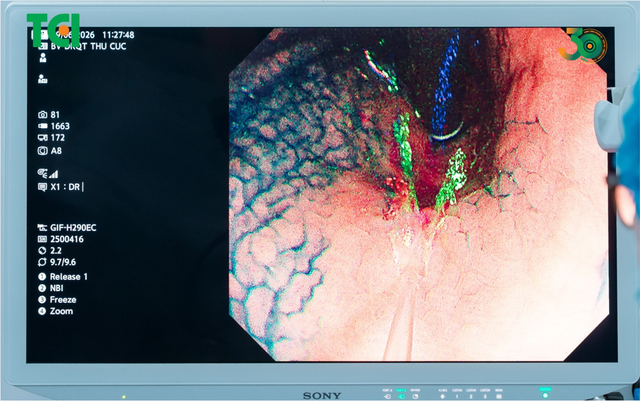Click the scope model GIF-H290EC text
The width and height of the screenshot is (640, 401).
click(x=73, y=227)
